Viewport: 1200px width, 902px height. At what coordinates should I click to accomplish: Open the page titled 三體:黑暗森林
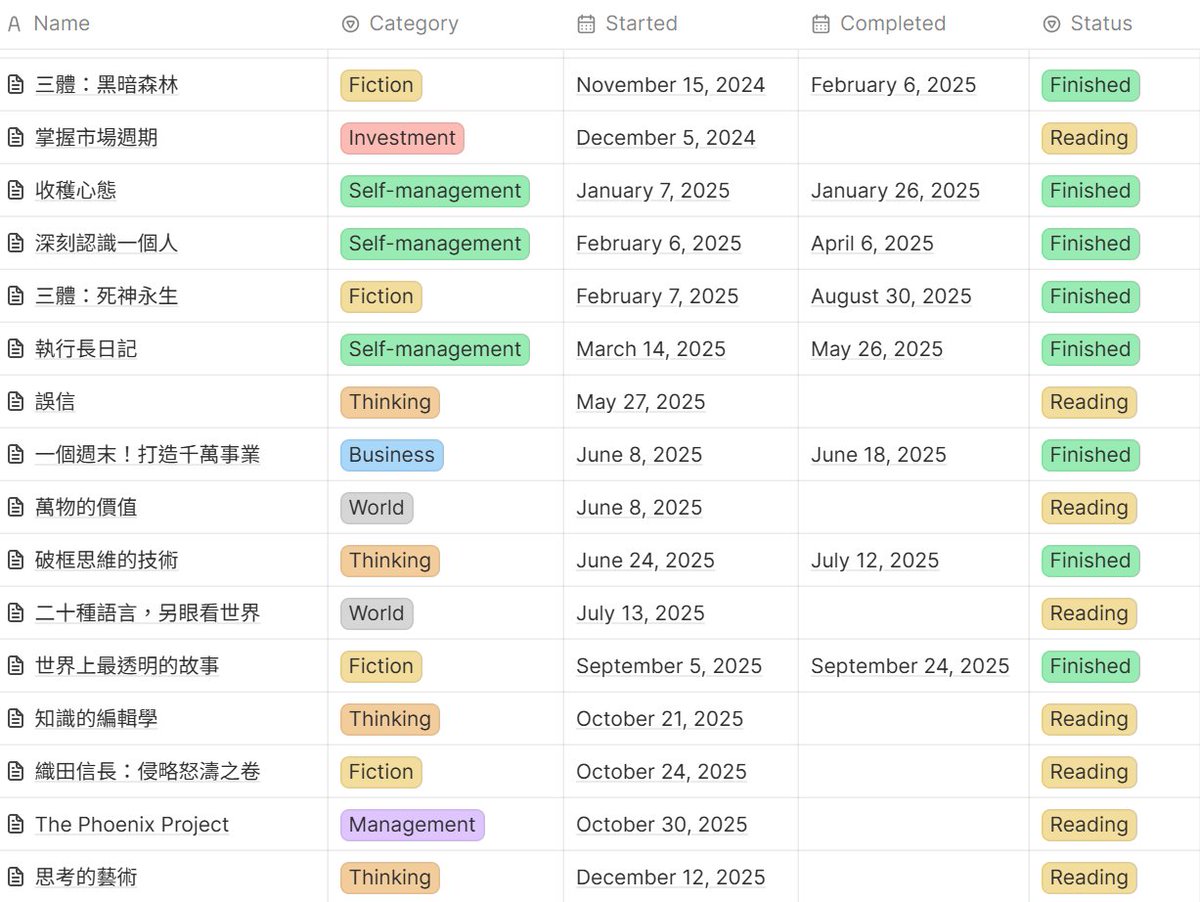click(106, 85)
